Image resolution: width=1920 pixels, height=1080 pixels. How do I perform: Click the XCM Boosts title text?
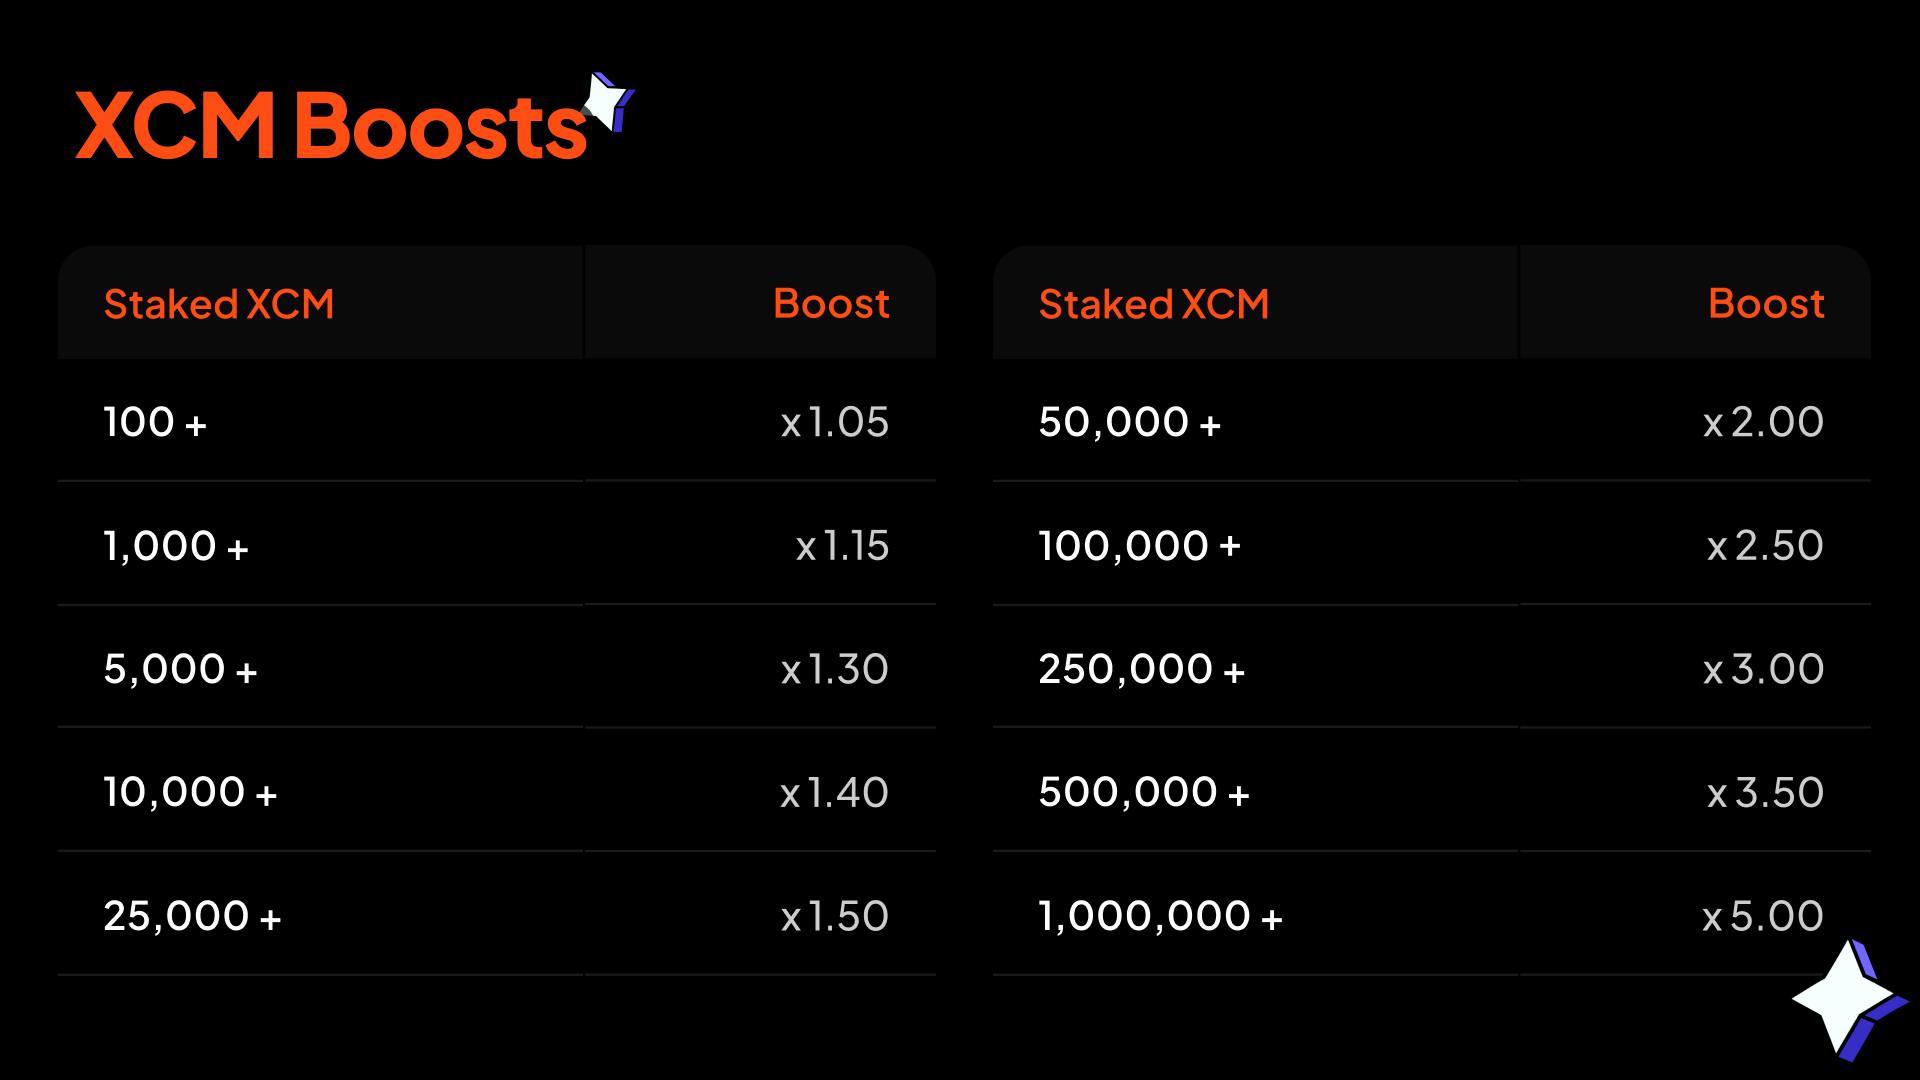click(x=330, y=127)
